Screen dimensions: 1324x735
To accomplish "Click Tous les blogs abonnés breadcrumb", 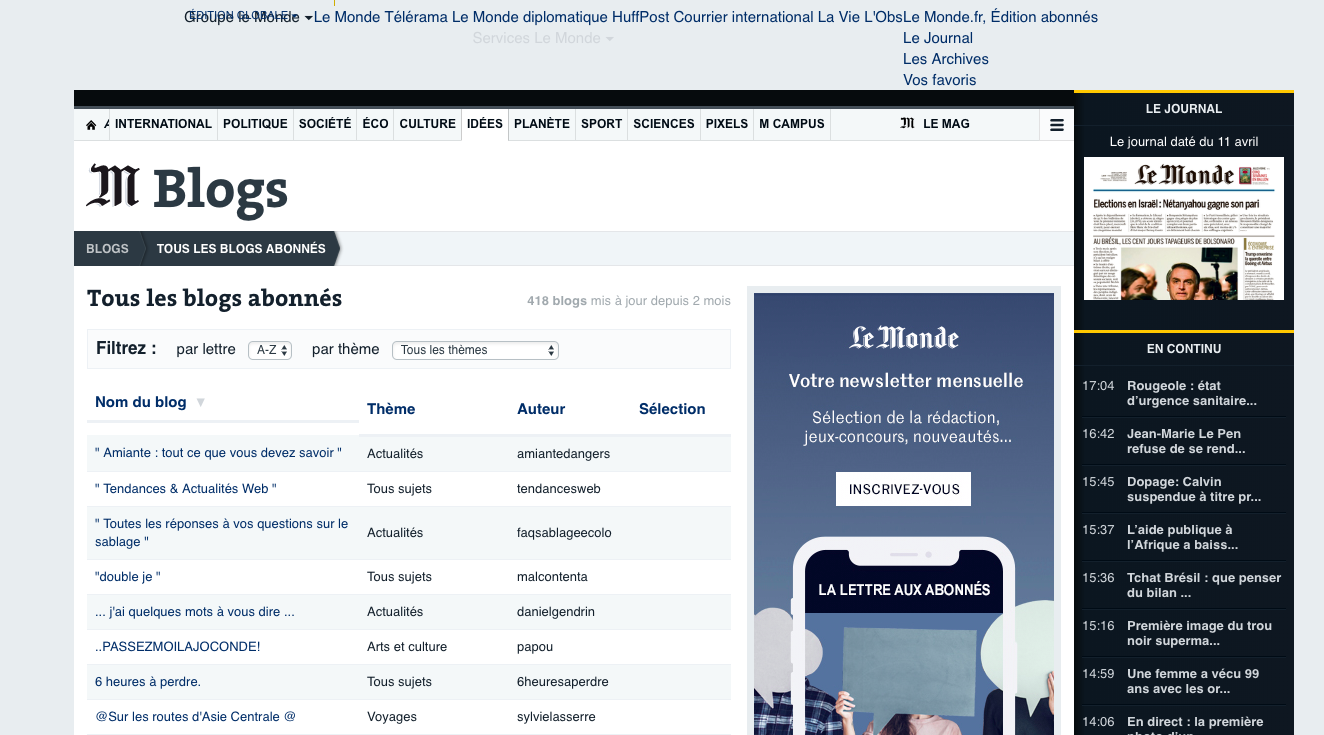I will pos(241,249).
